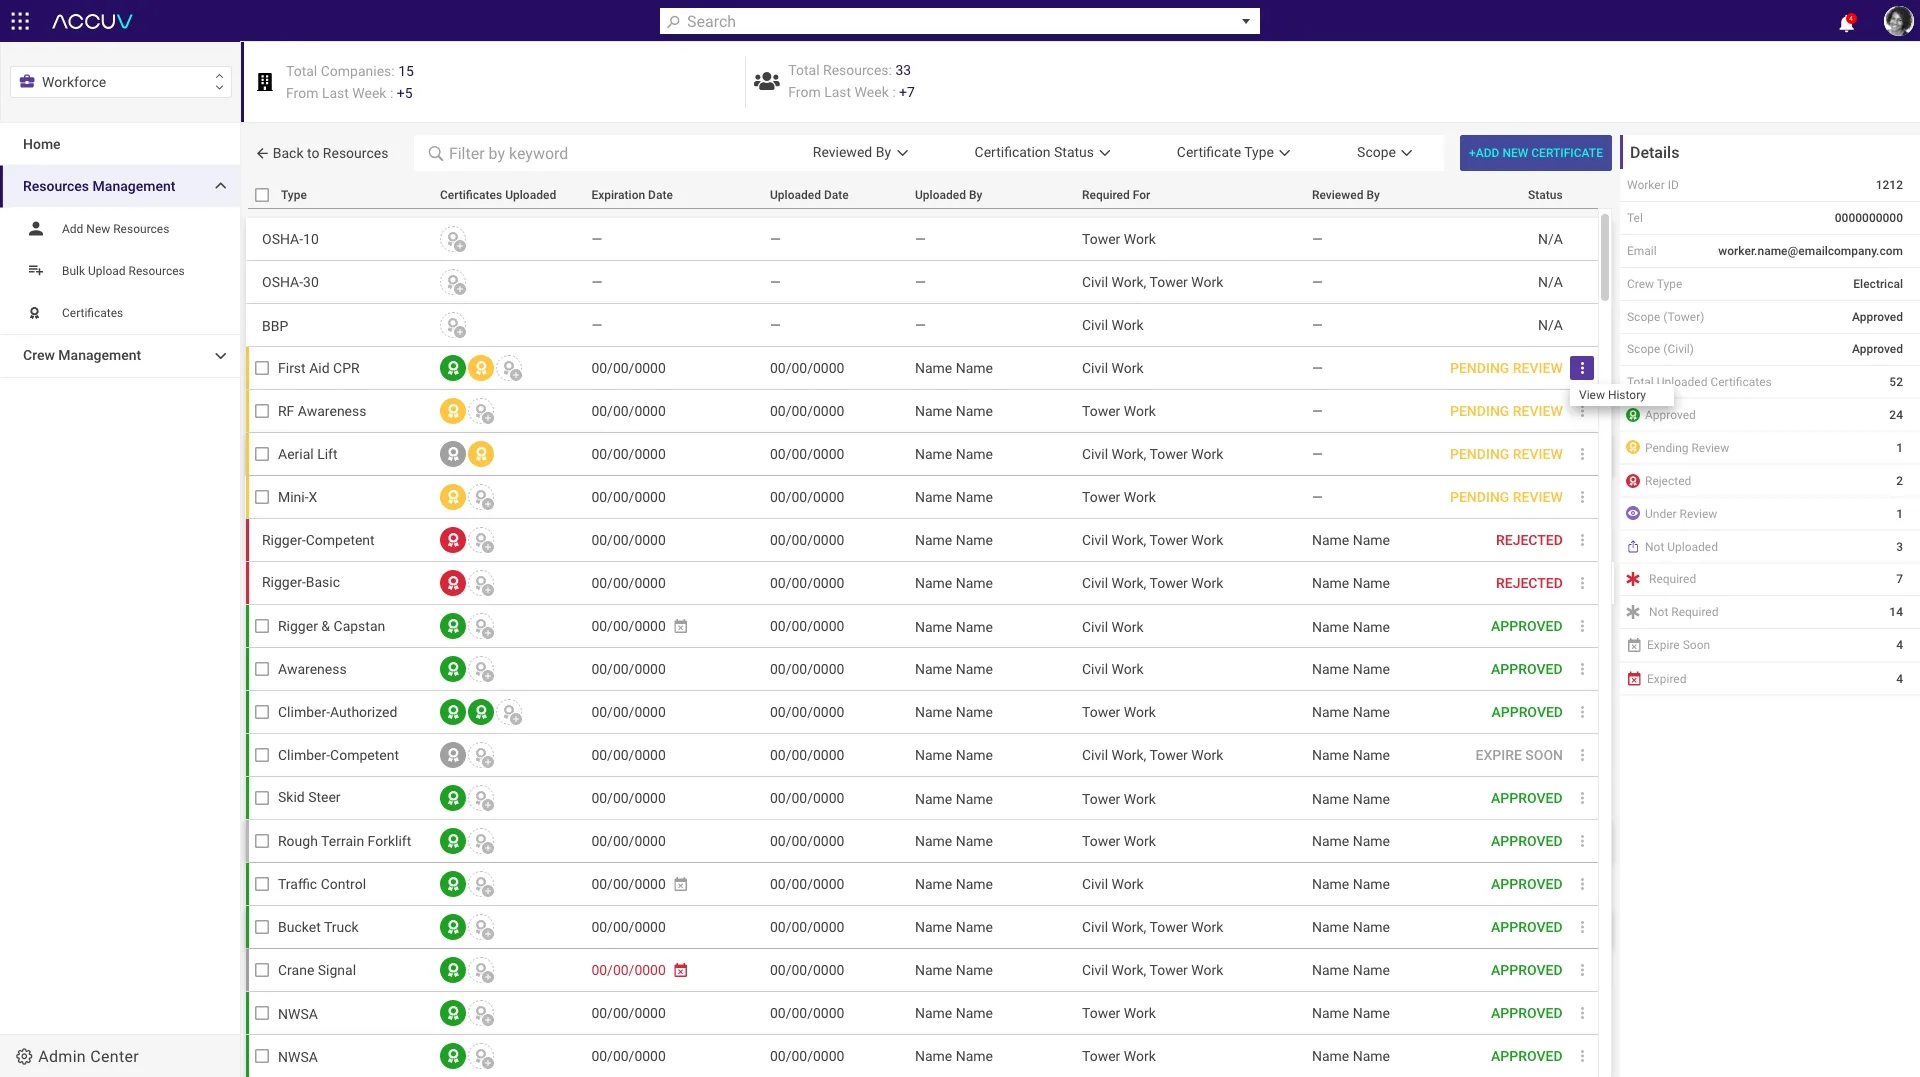Click Back to Resources link

click(322, 153)
